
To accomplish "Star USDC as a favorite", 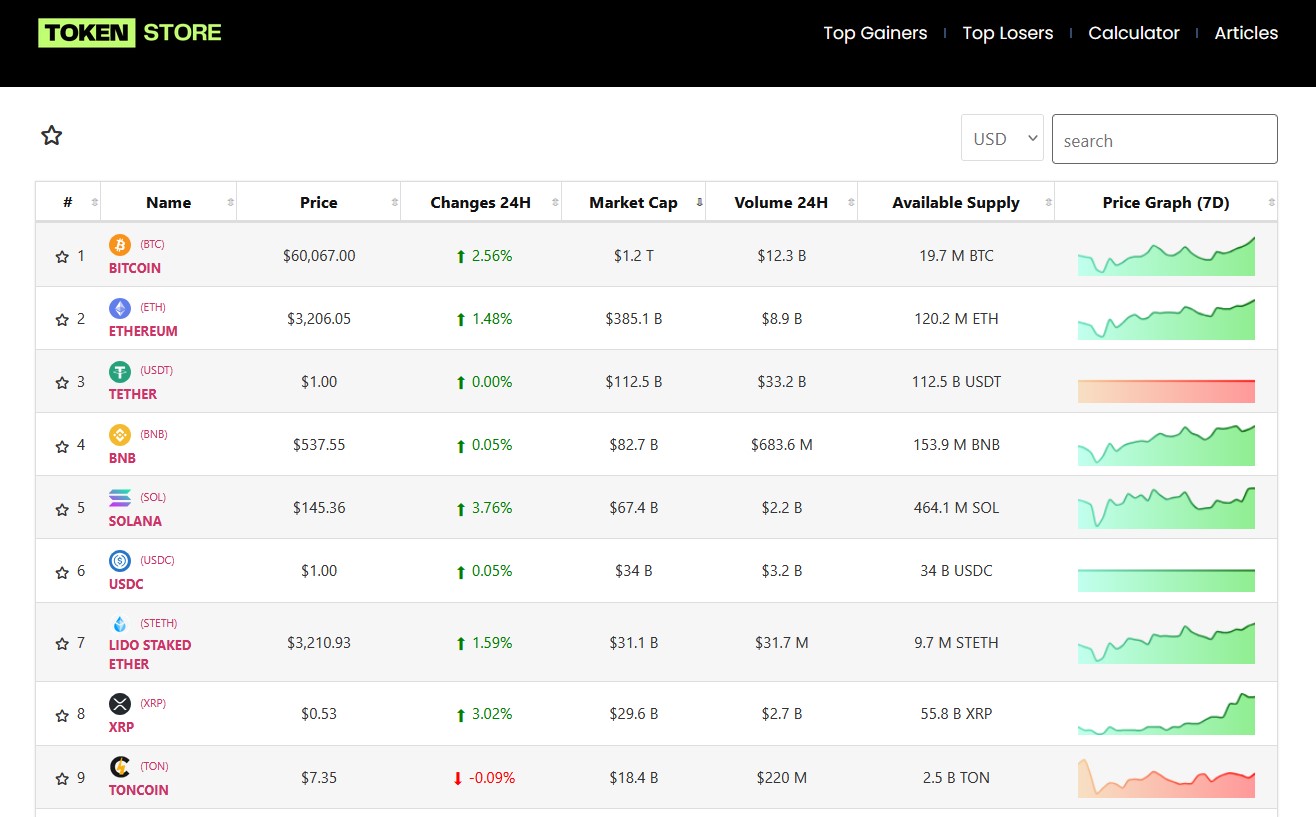I will [x=62, y=572].
